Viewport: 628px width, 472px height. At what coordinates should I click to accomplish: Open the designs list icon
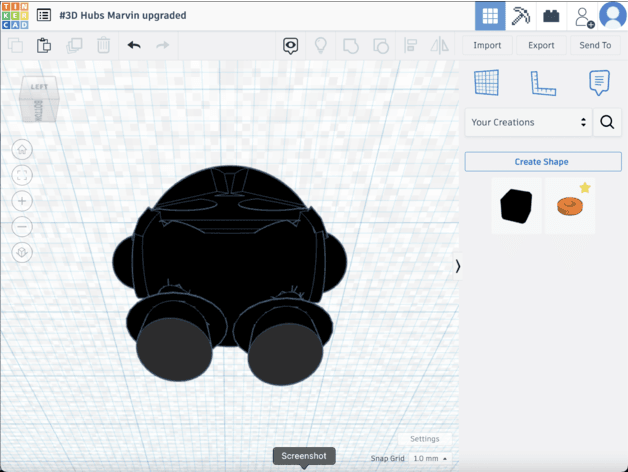44,15
